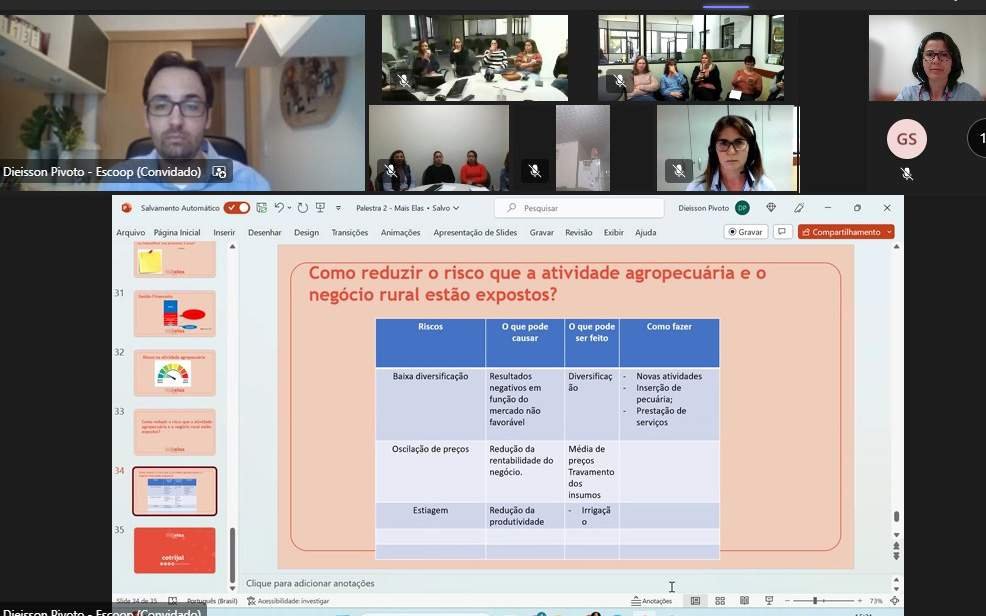Click the Save icon in quick access toolbar
Screen dimensions: 986x616
[261, 208]
